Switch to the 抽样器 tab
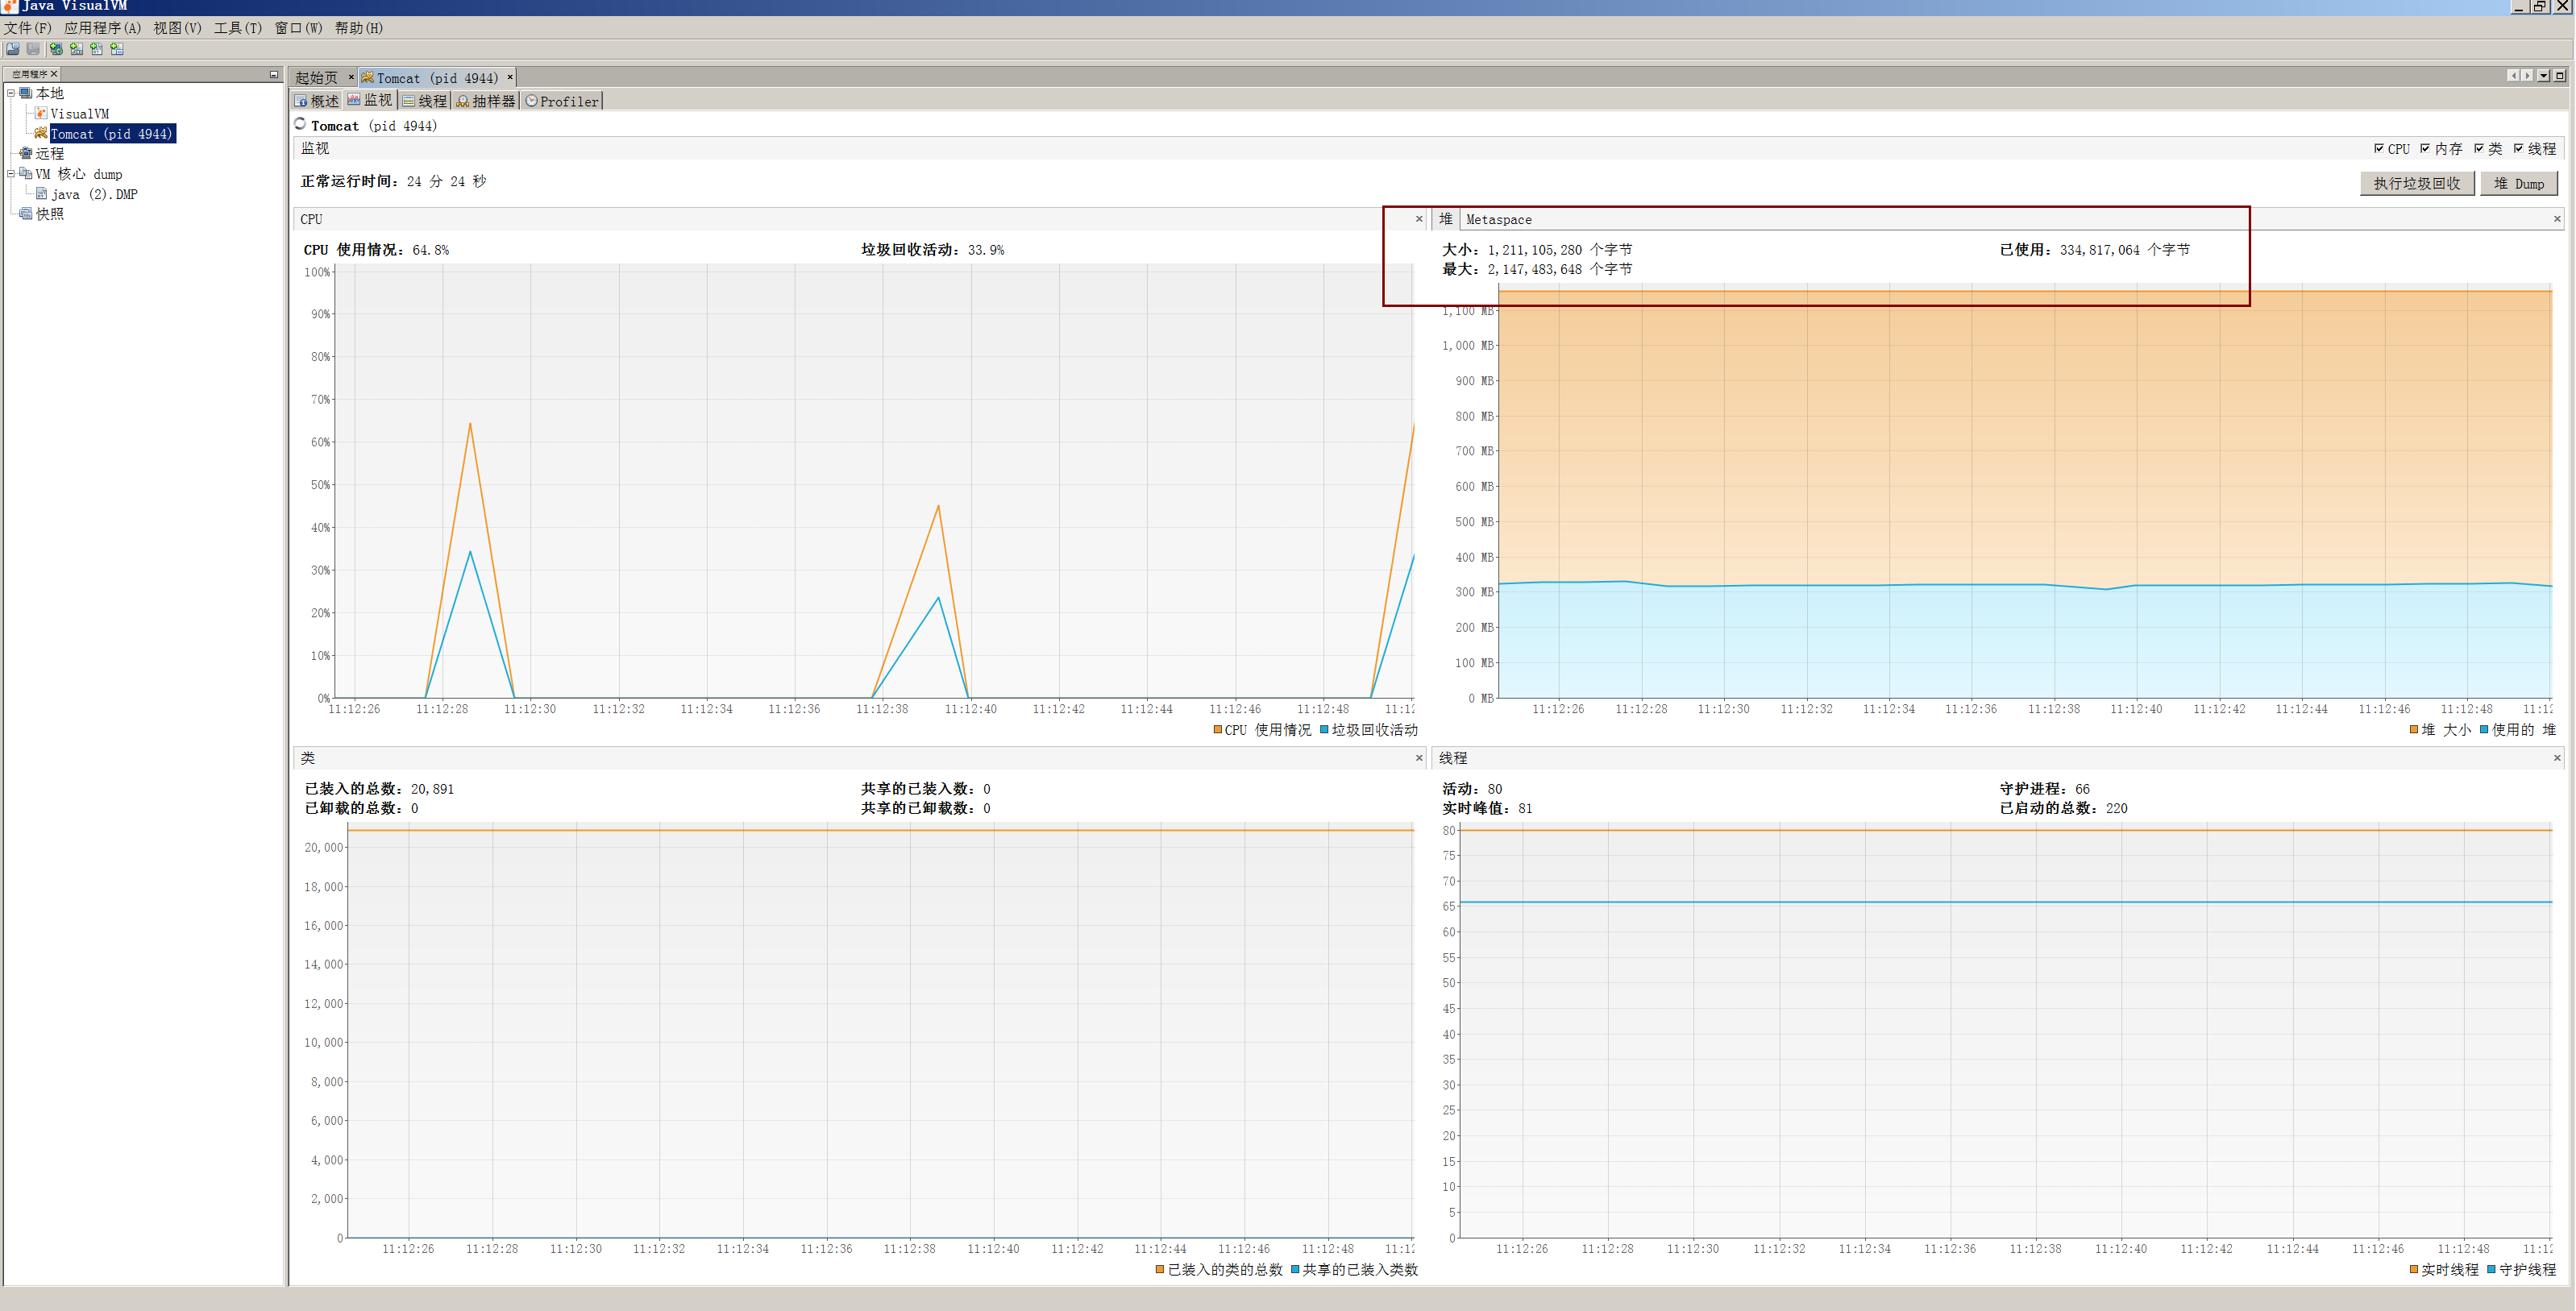 click(485, 100)
